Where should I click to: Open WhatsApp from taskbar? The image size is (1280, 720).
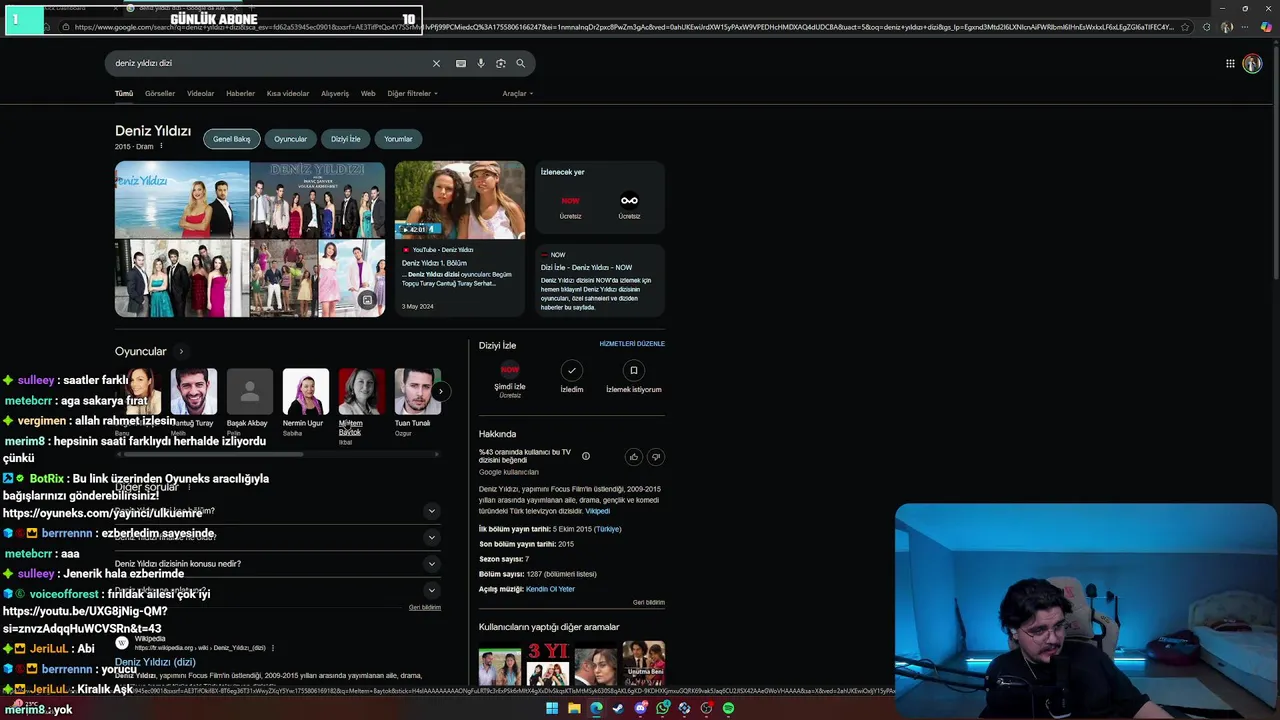(x=662, y=708)
